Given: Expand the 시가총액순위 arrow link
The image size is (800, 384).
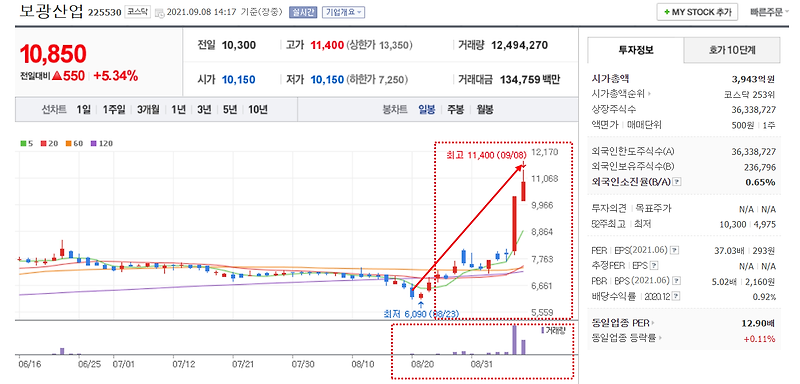Looking at the screenshot, I should (x=649, y=94).
